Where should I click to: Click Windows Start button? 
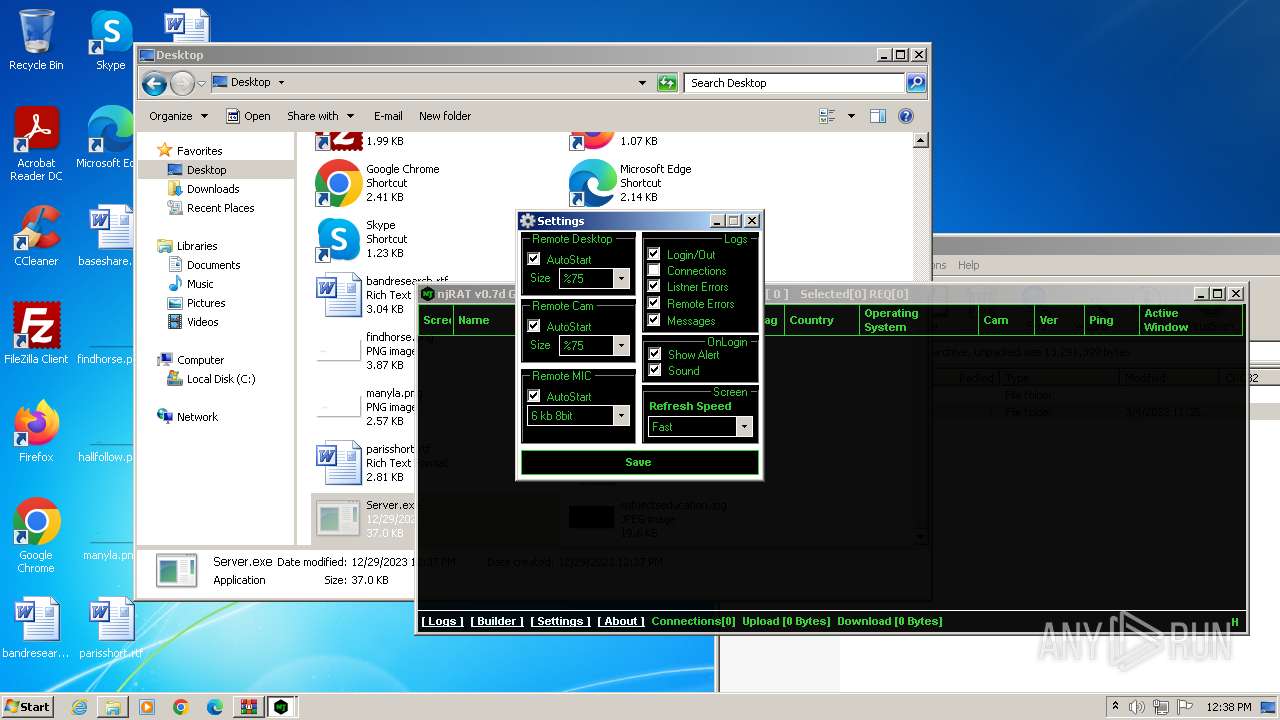[x=27, y=707]
